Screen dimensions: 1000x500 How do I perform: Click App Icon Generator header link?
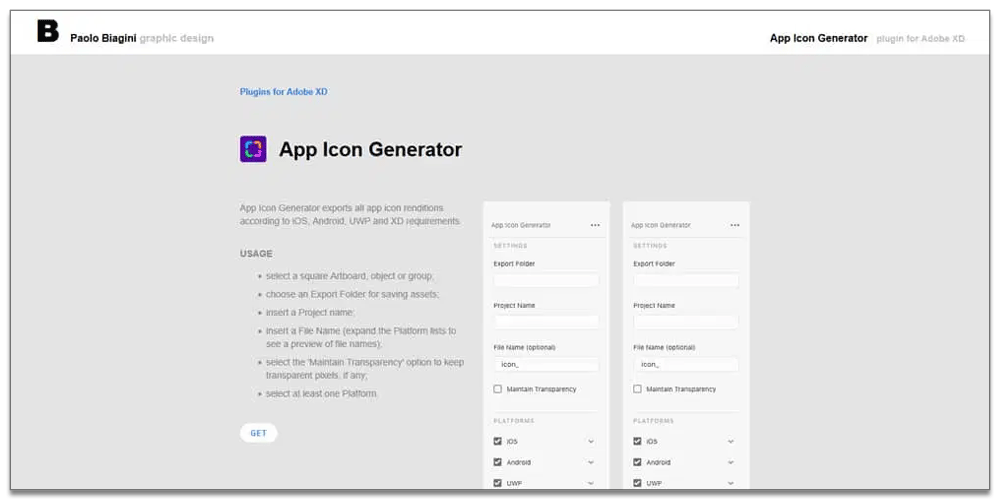819,38
